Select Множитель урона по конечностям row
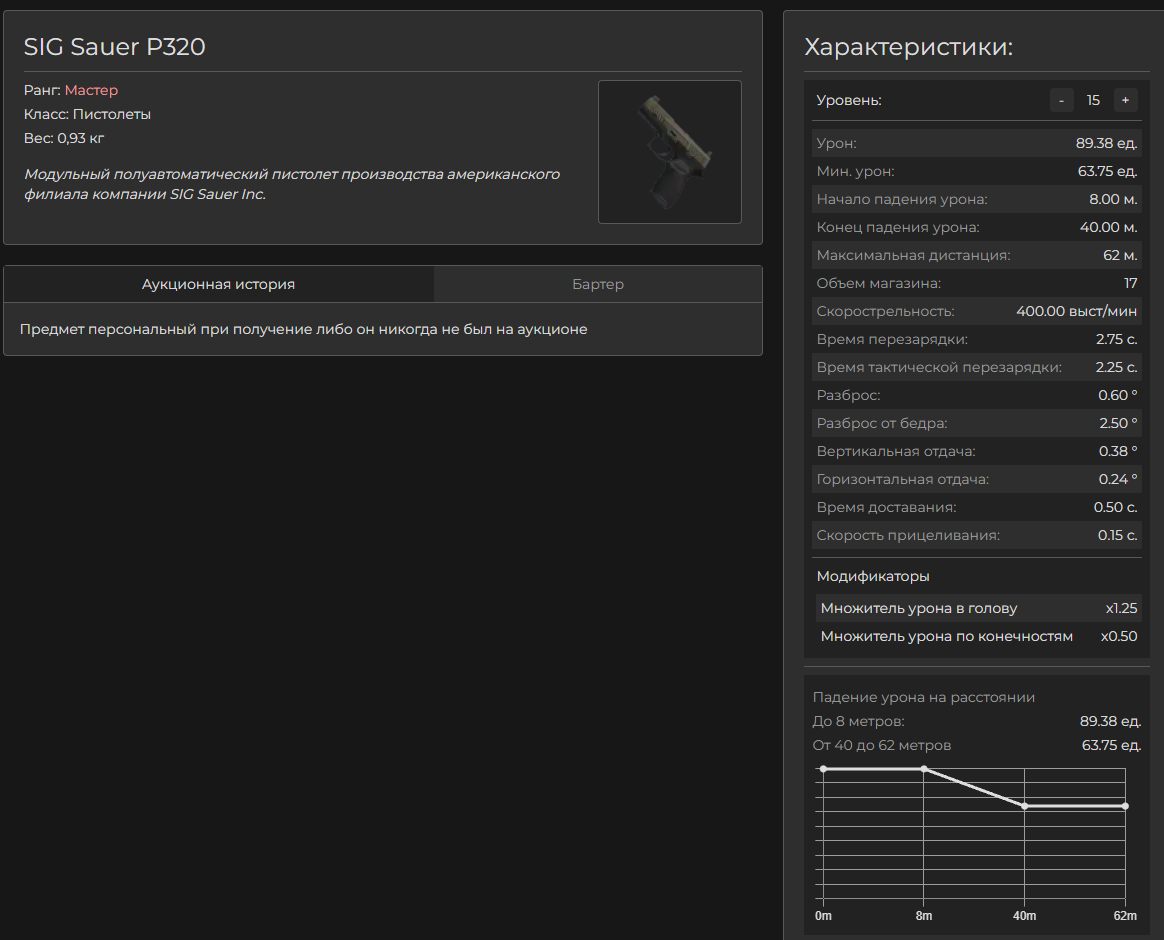Image resolution: width=1164 pixels, height=940 pixels. pyautogui.click(x=978, y=636)
